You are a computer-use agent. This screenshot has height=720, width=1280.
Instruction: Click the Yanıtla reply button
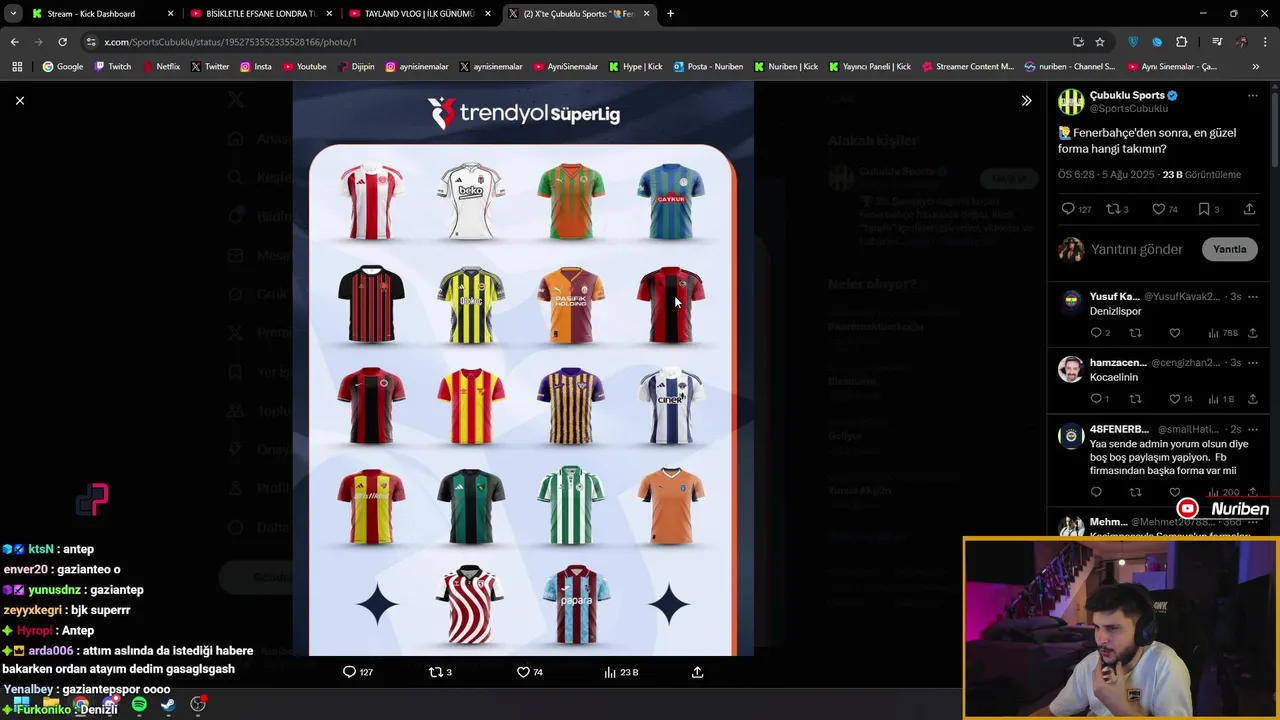[x=1229, y=249]
